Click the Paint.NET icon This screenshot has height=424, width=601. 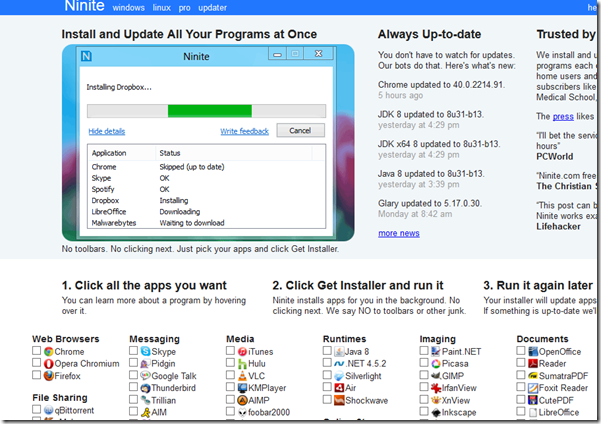tap(436, 352)
